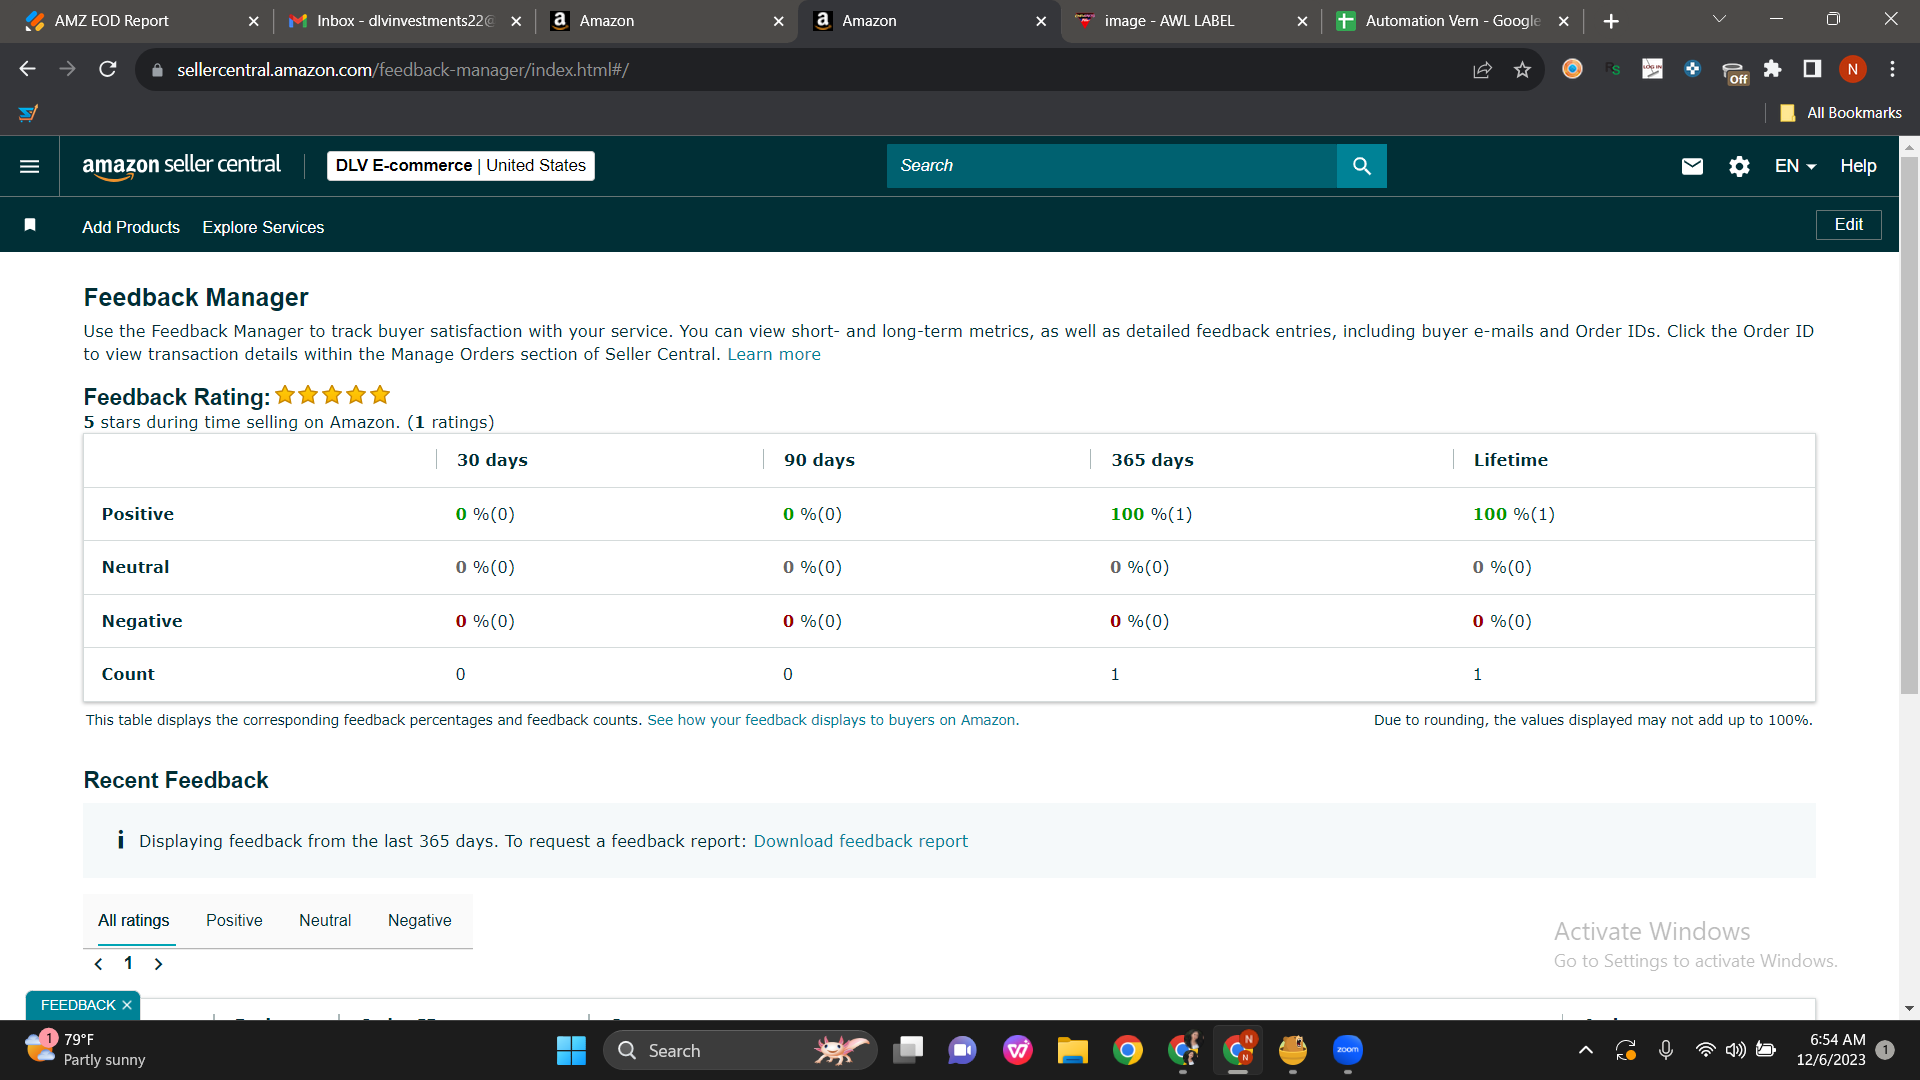
Task: Click the bookmark bar cart shortcut icon
Action: pyautogui.click(x=28, y=113)
